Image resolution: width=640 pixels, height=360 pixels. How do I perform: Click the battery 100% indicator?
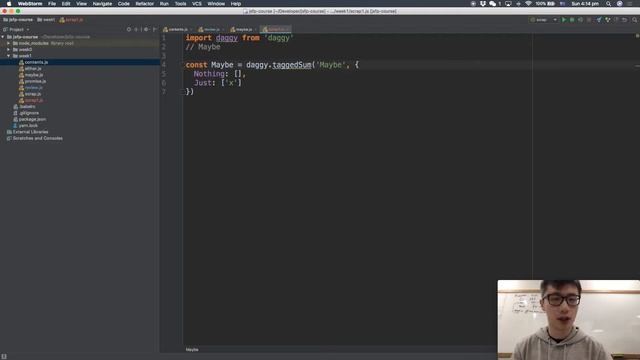545,4
